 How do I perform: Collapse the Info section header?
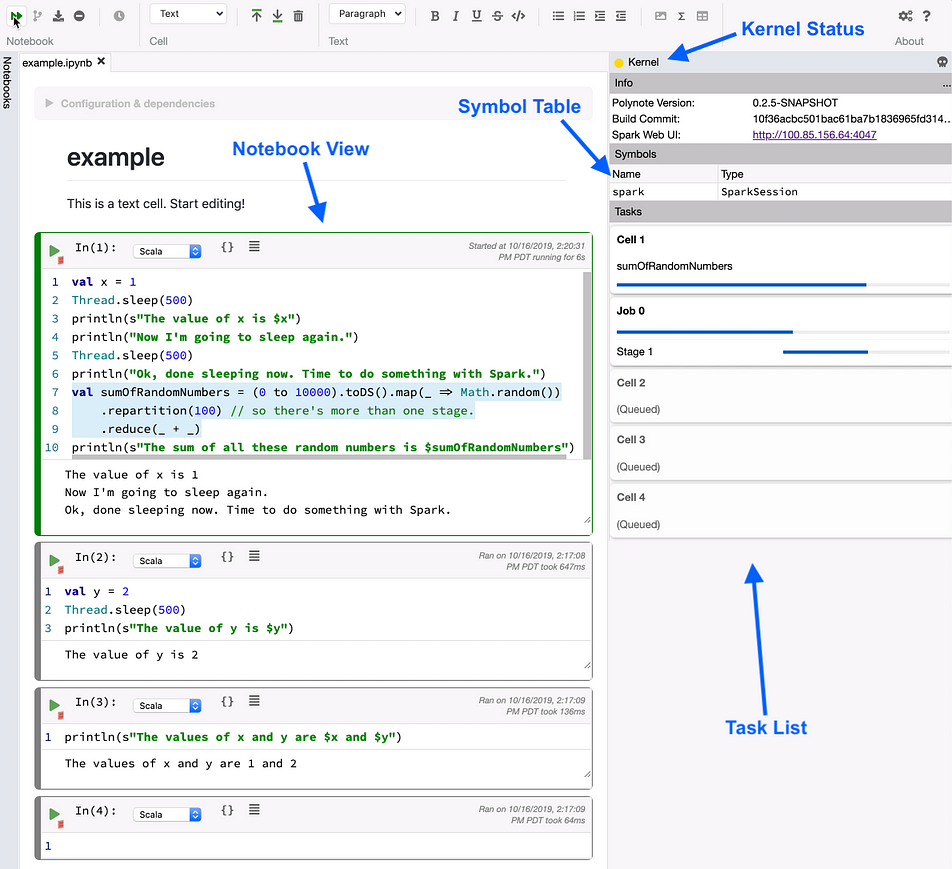780,83
